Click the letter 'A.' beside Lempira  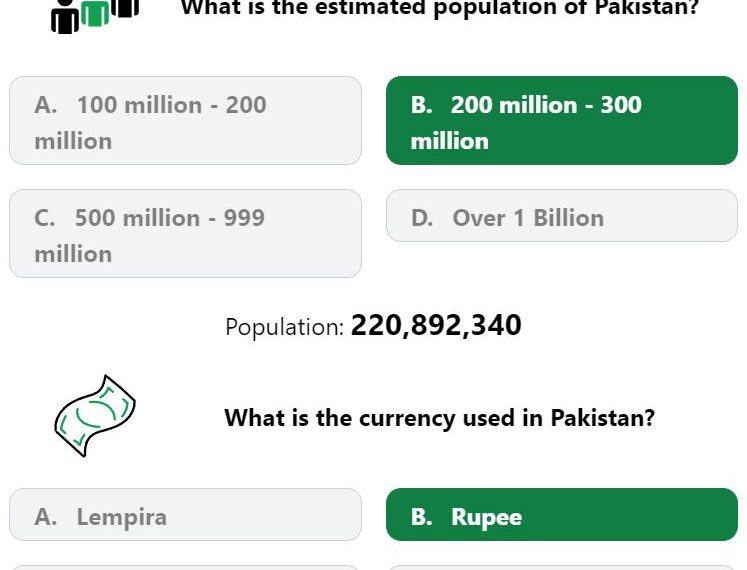46,517
